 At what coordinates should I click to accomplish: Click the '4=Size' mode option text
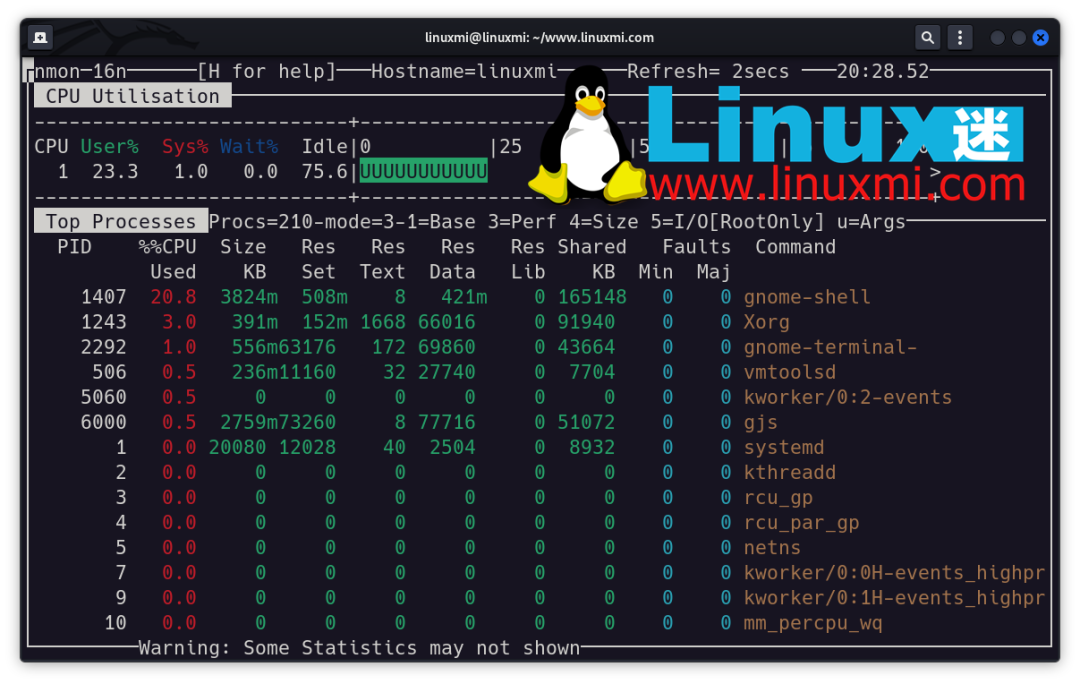[x=603, y=222]
